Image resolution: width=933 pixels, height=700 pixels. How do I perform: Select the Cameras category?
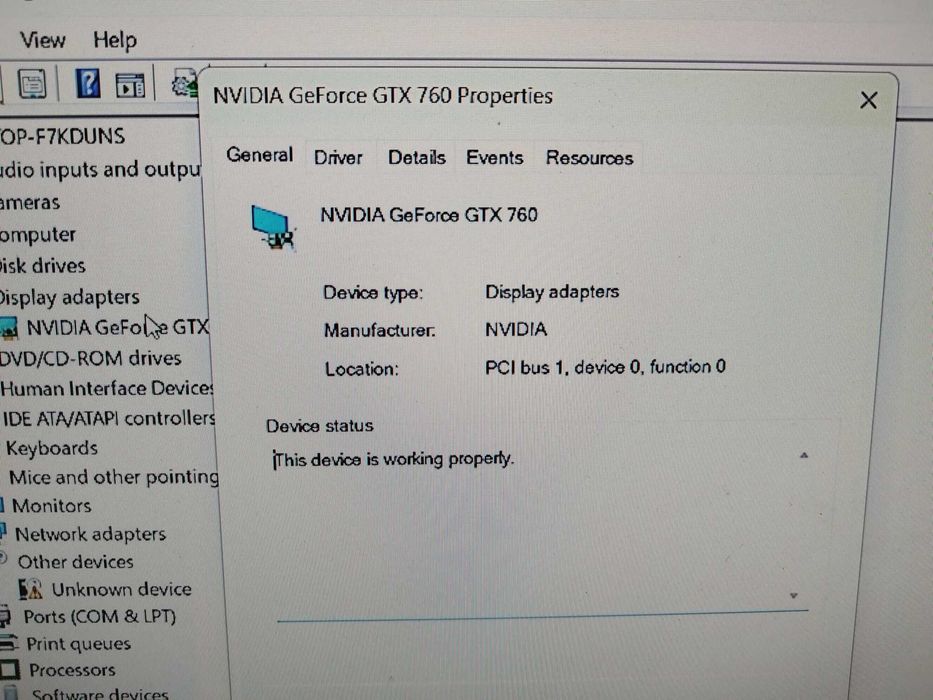(30, 203)
